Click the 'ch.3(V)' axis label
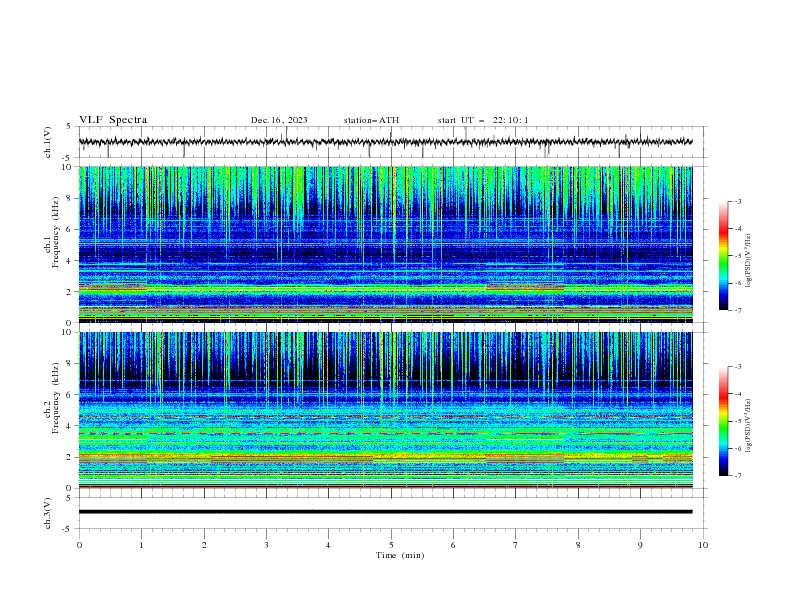Screen dimensions: 792x612 tap(48, 513)
